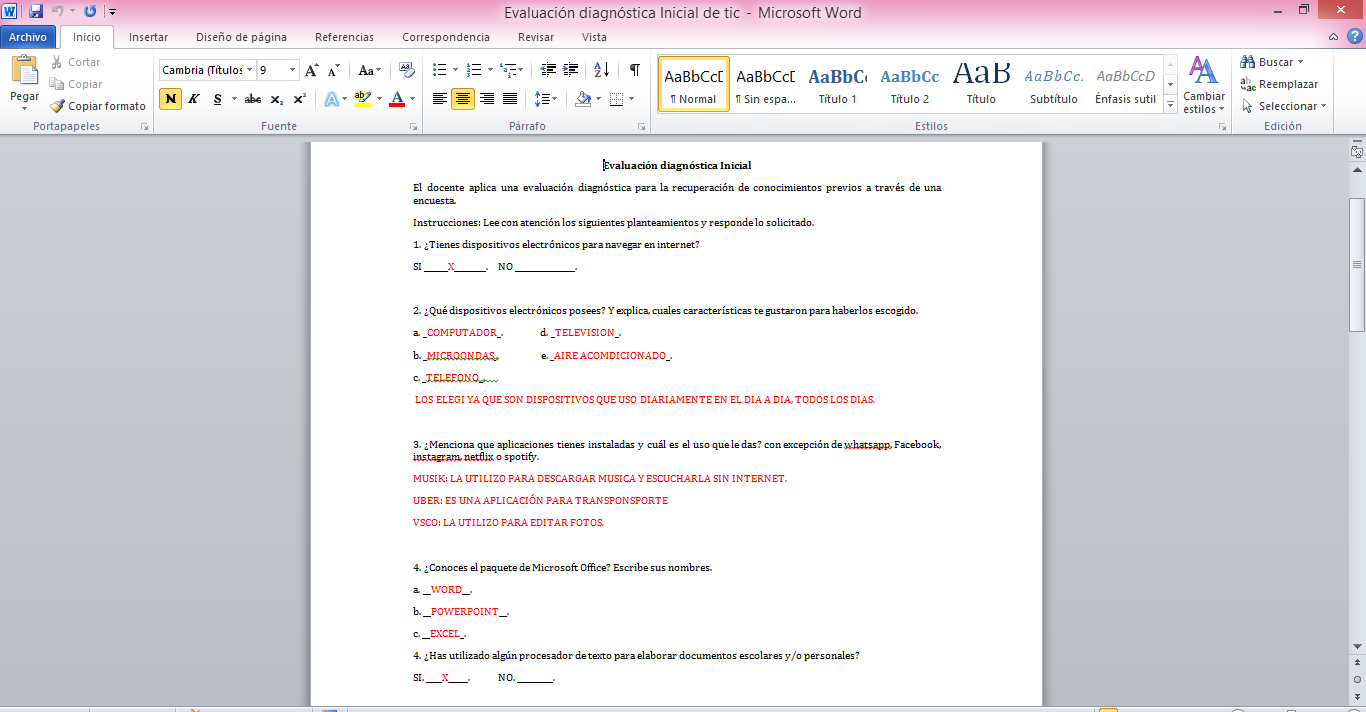Open Seleccionar dropdown
This screenshot has width=1366, height=712.
[1284, 106]
